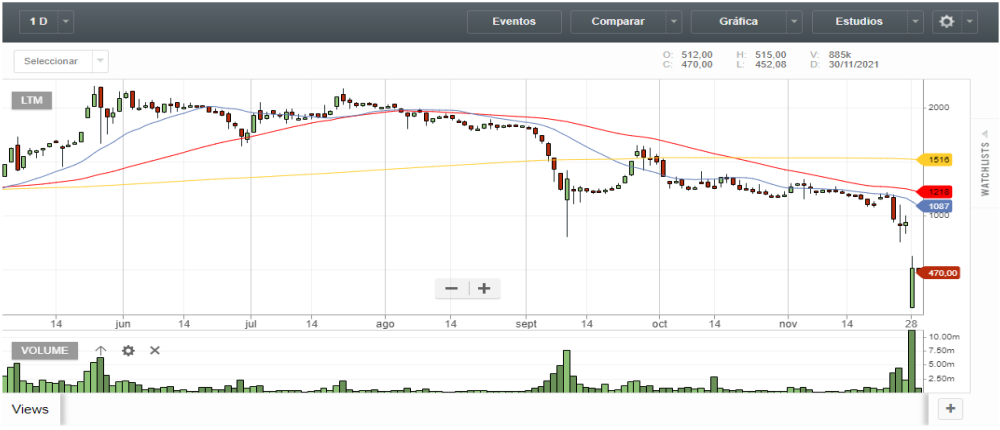1000x430 pixels.
Task: Expand the arrow beside the top settings gear
Action: point(970,22)
